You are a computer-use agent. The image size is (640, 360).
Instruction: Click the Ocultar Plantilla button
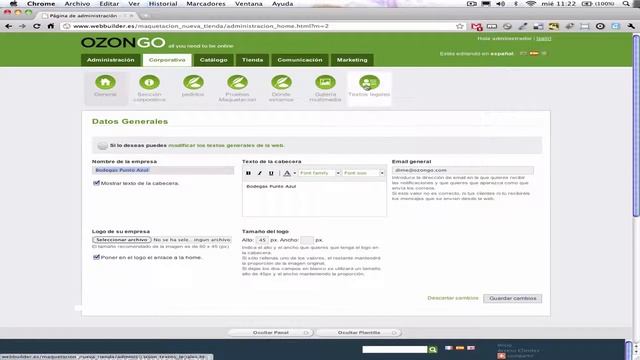tap(359, 333)
